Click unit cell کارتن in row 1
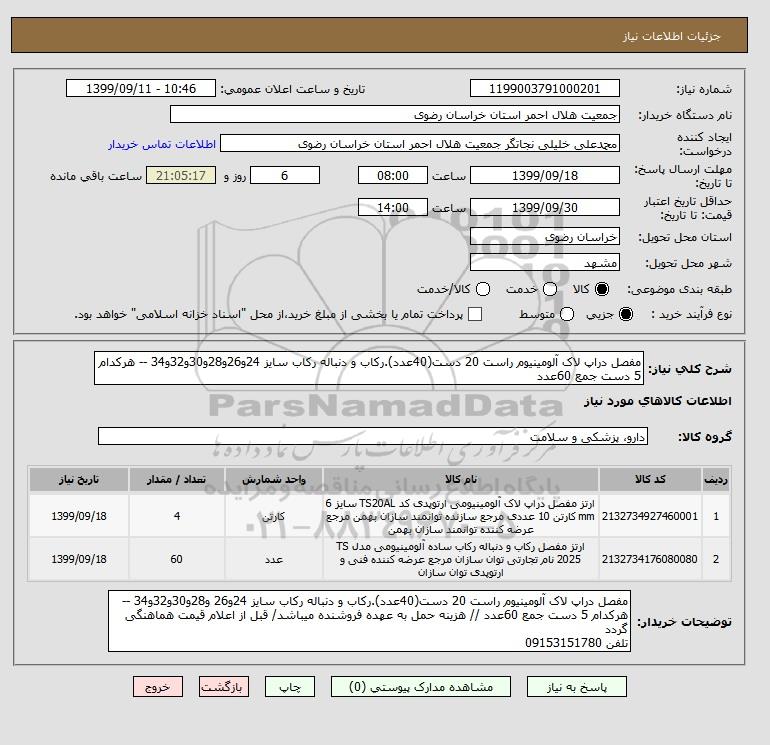The image size is (770, 745). (x=274, y=516)
